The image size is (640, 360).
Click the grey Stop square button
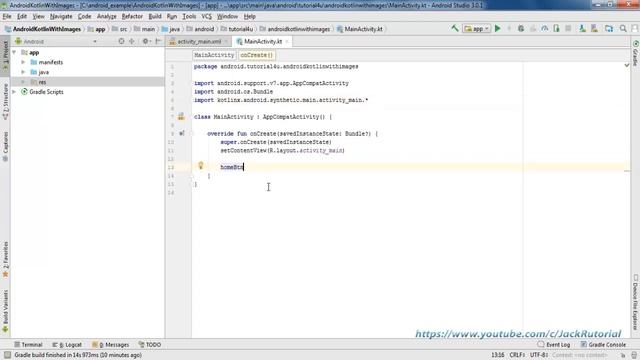coord(568,29)
